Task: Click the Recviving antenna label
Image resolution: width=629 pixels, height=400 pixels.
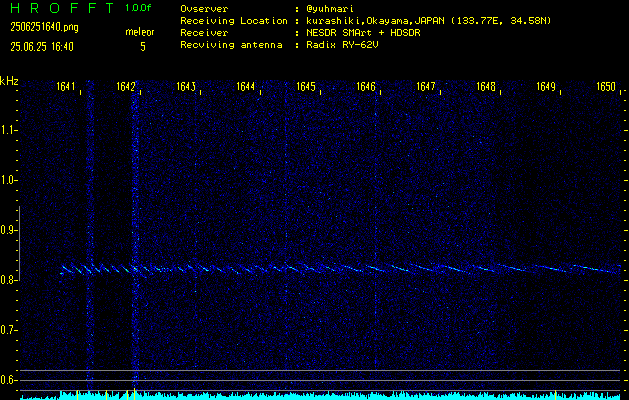Action: click(x=231, y=45)
